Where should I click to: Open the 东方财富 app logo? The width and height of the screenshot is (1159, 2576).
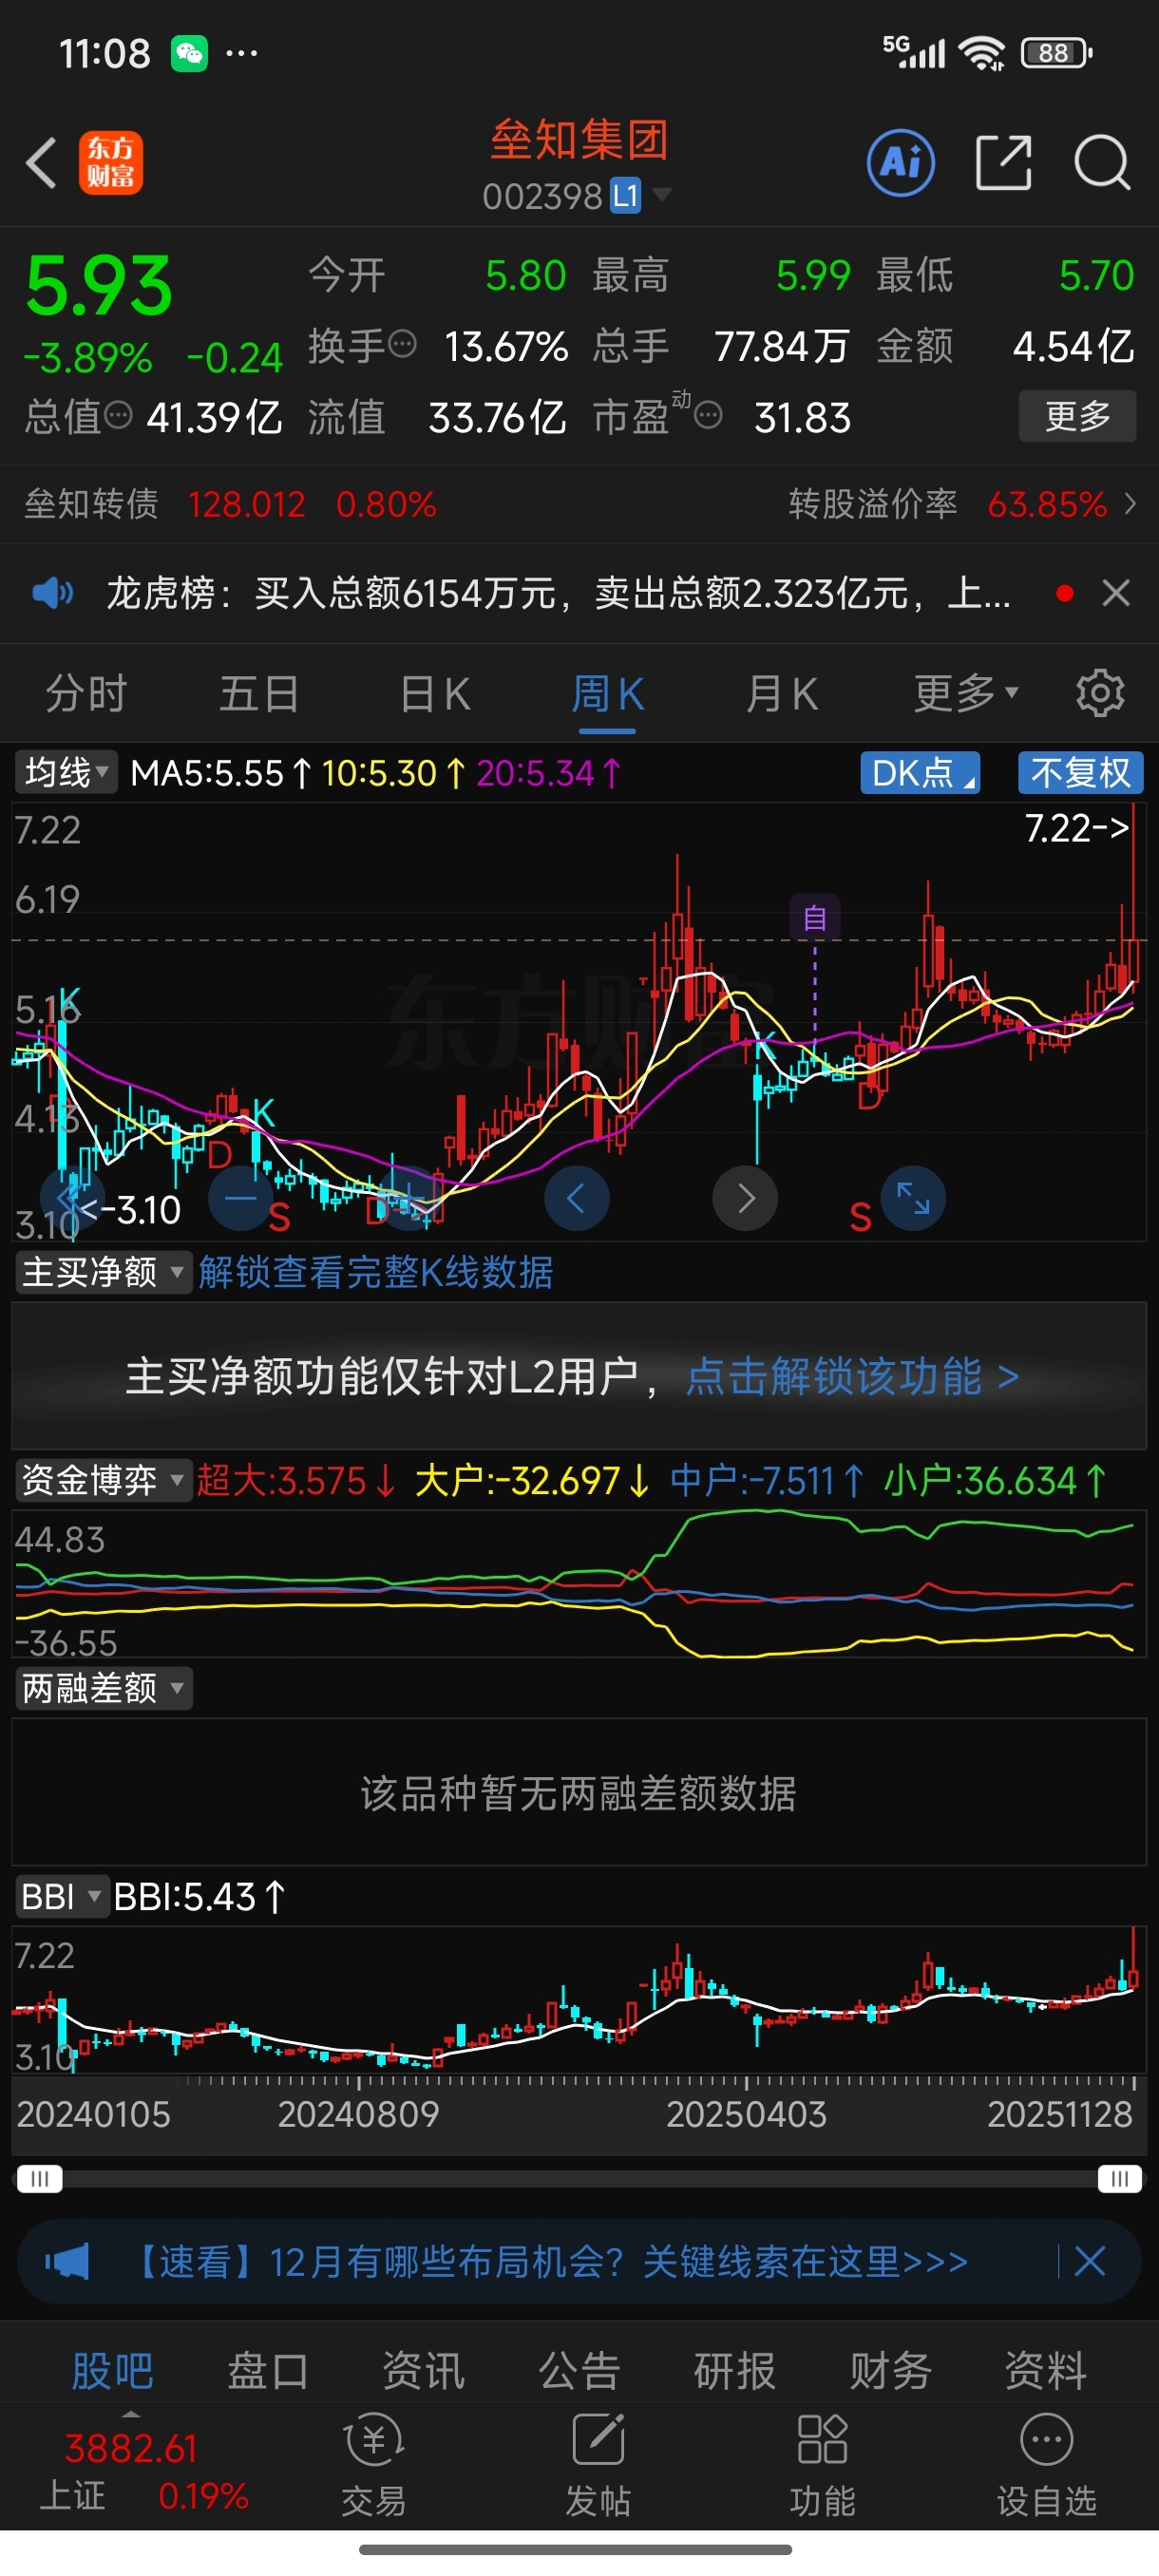tap(111, 162)
